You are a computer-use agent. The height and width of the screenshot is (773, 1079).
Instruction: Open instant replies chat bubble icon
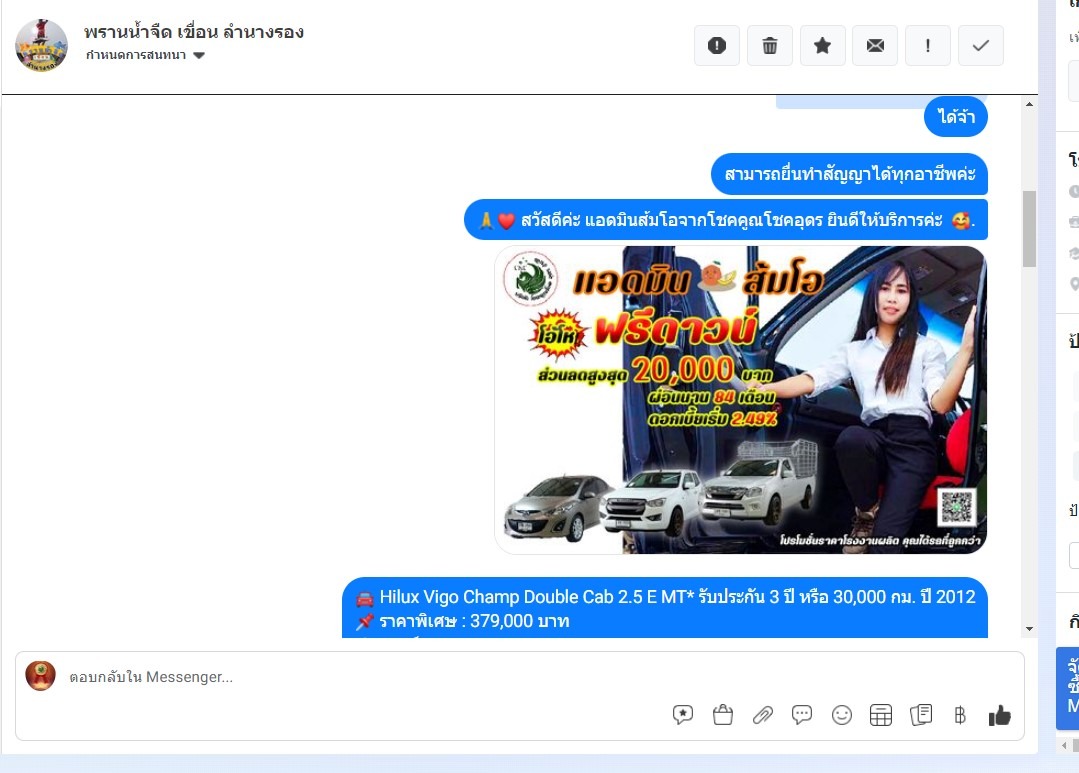coord(802,715)
